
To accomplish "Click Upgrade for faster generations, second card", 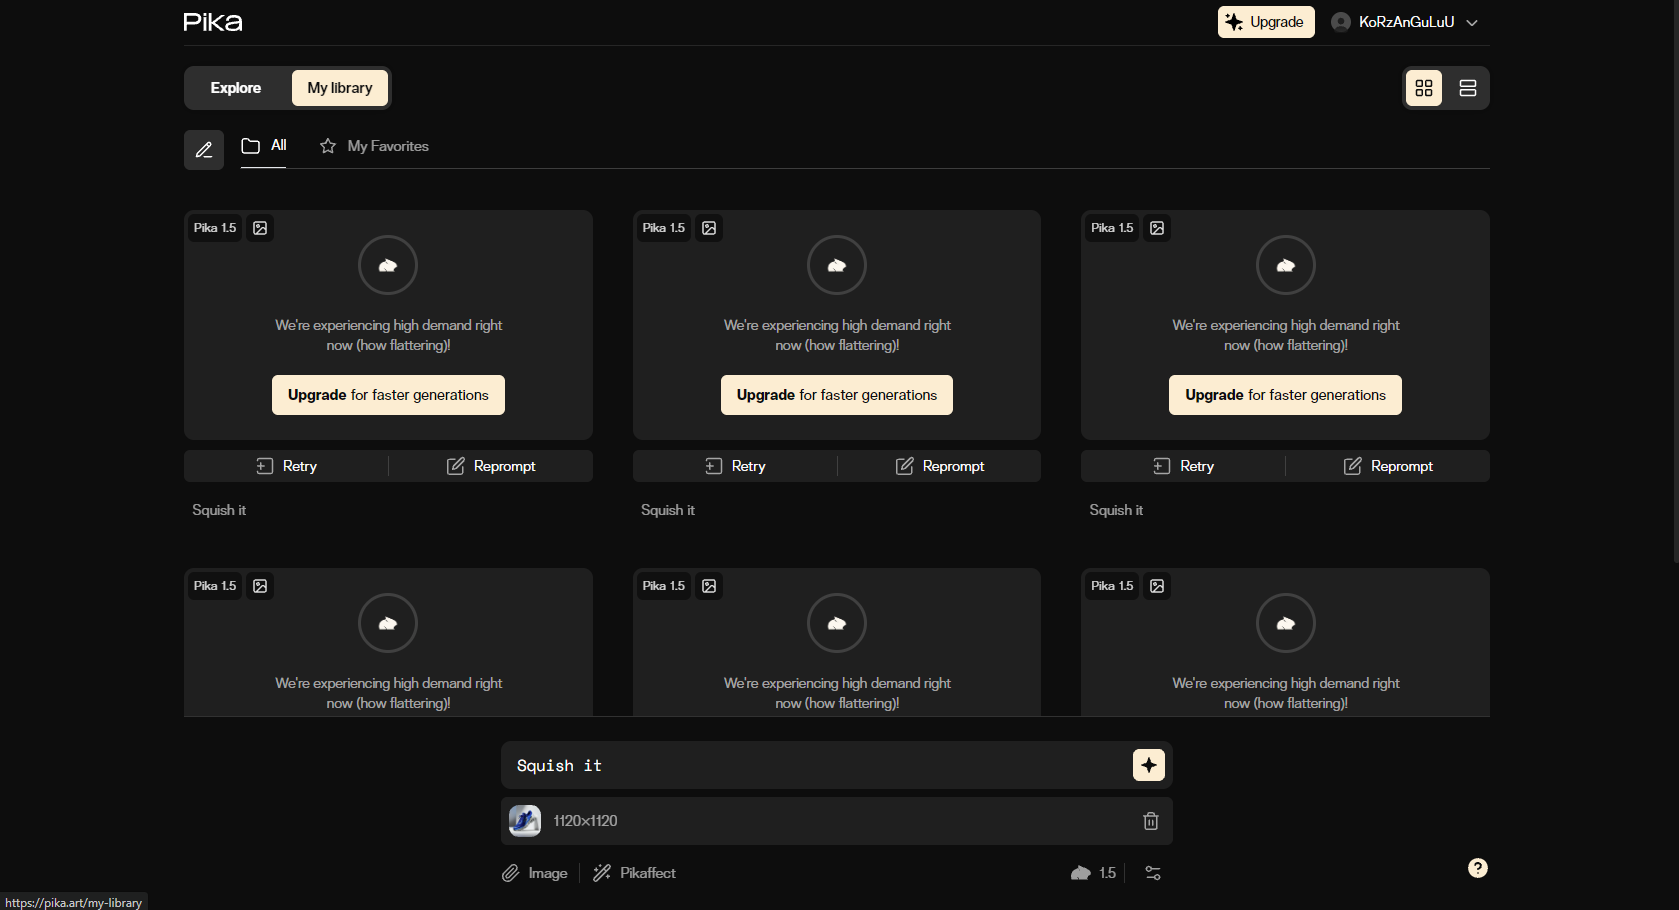I will point(837,395).
